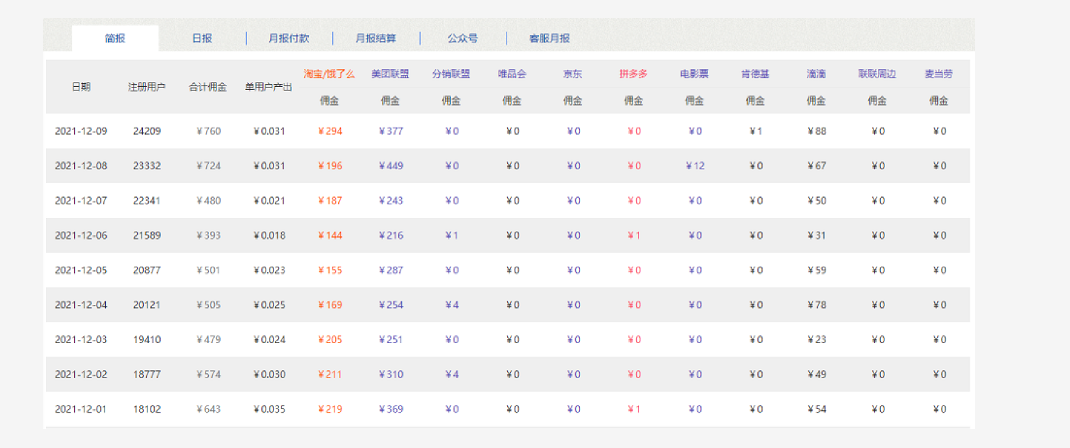Open the 月报付款 tab

[289, 38]
